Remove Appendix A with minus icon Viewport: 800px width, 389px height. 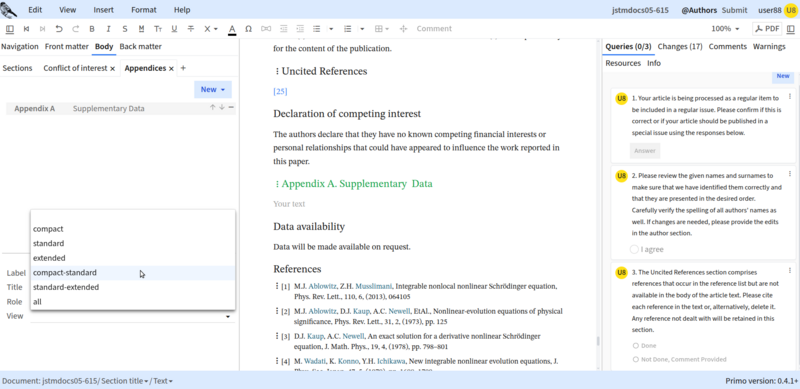(x=231, y=107)
